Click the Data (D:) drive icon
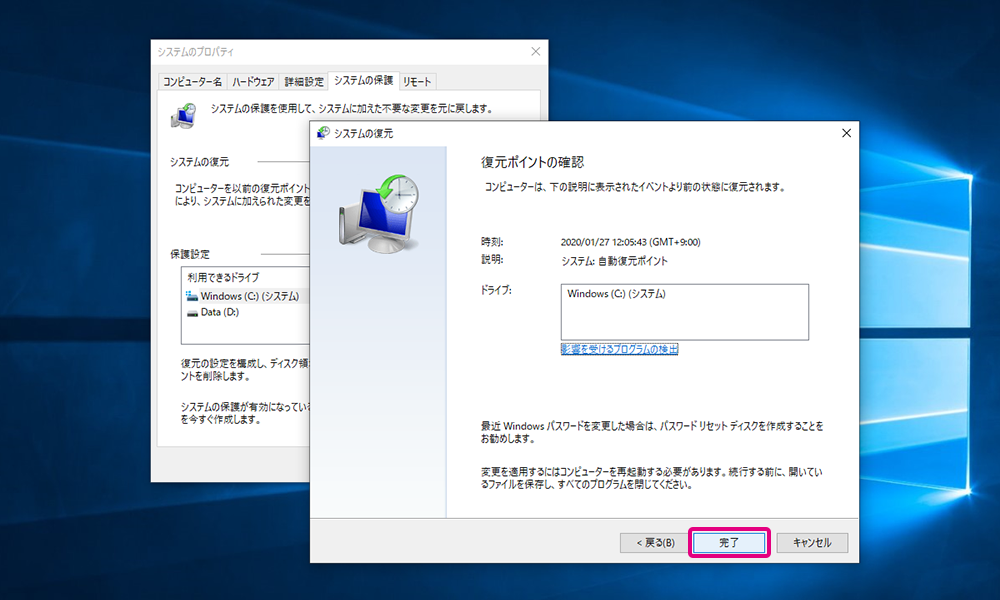Image resolution: width=1000 pixels, height=600 pixels. tap(192, 312)
